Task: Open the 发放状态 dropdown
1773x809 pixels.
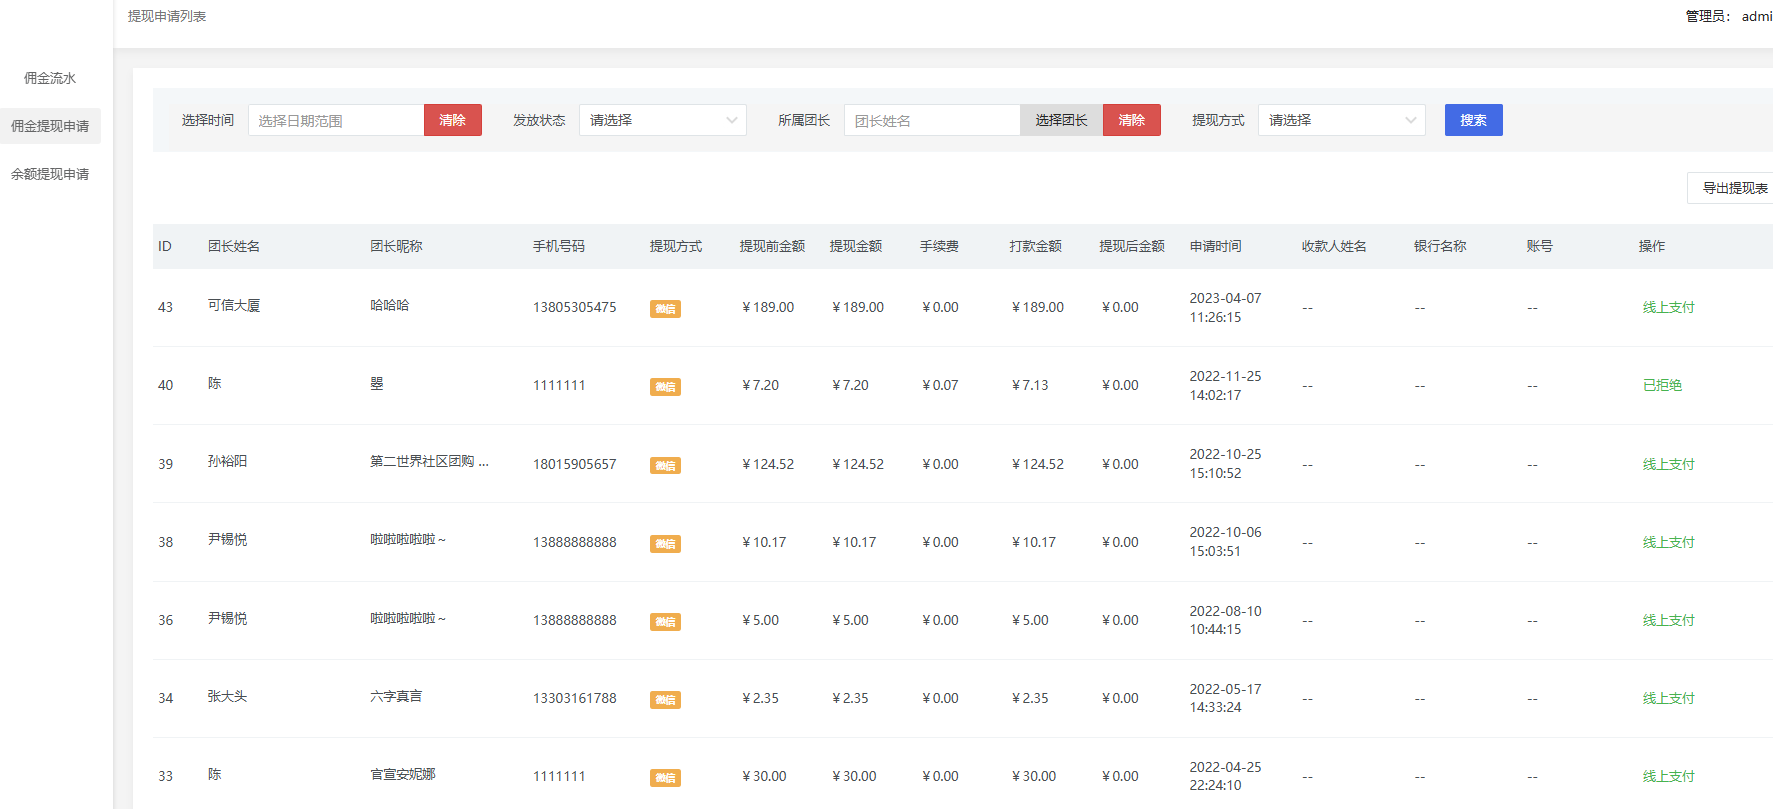Action: point(662,120)
